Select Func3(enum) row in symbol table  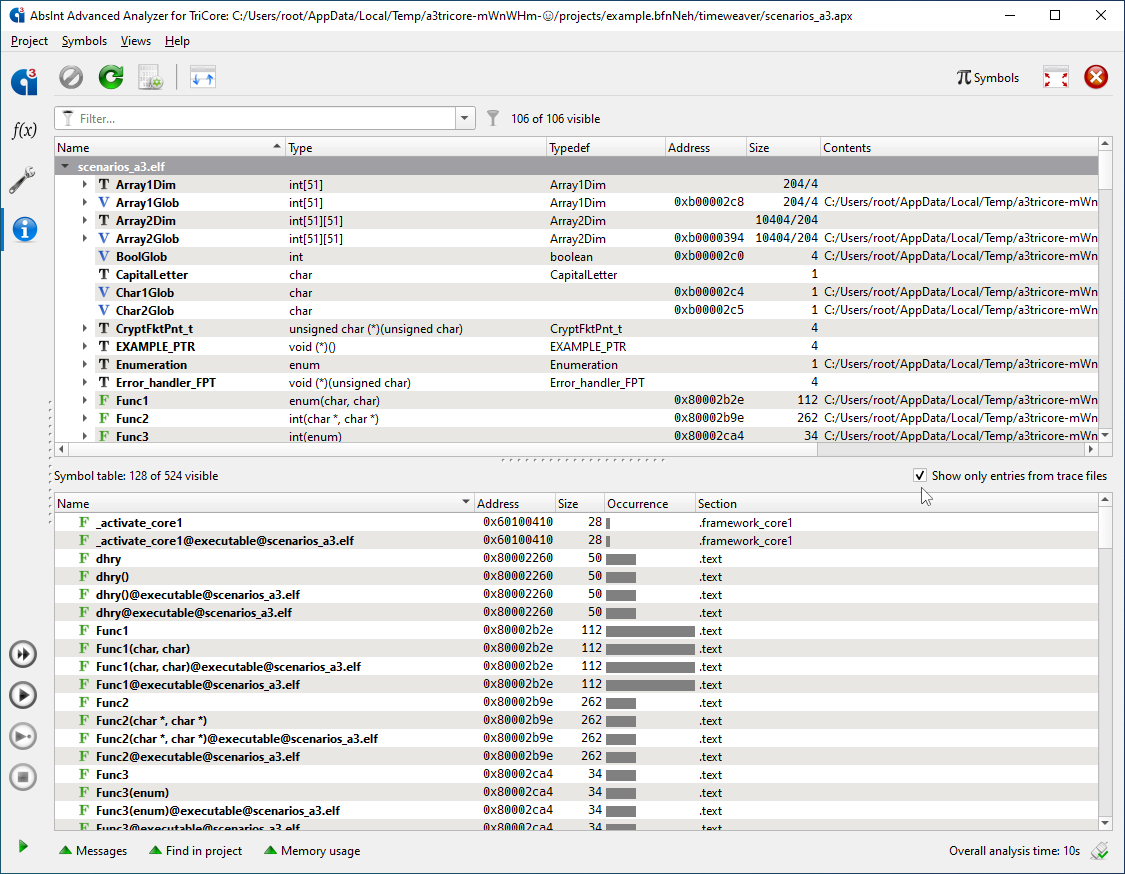[x=576, y=792]
